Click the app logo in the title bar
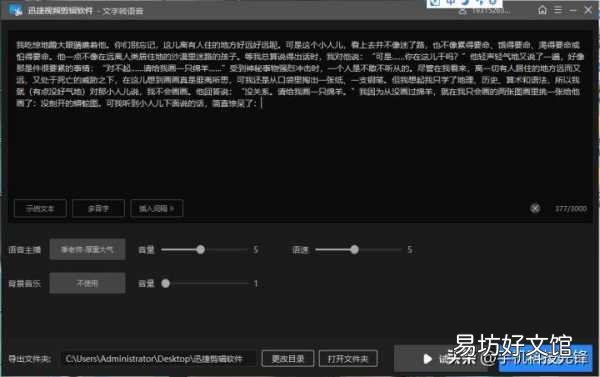This screenshot has height=377, width=600. [x=15, y=10]
